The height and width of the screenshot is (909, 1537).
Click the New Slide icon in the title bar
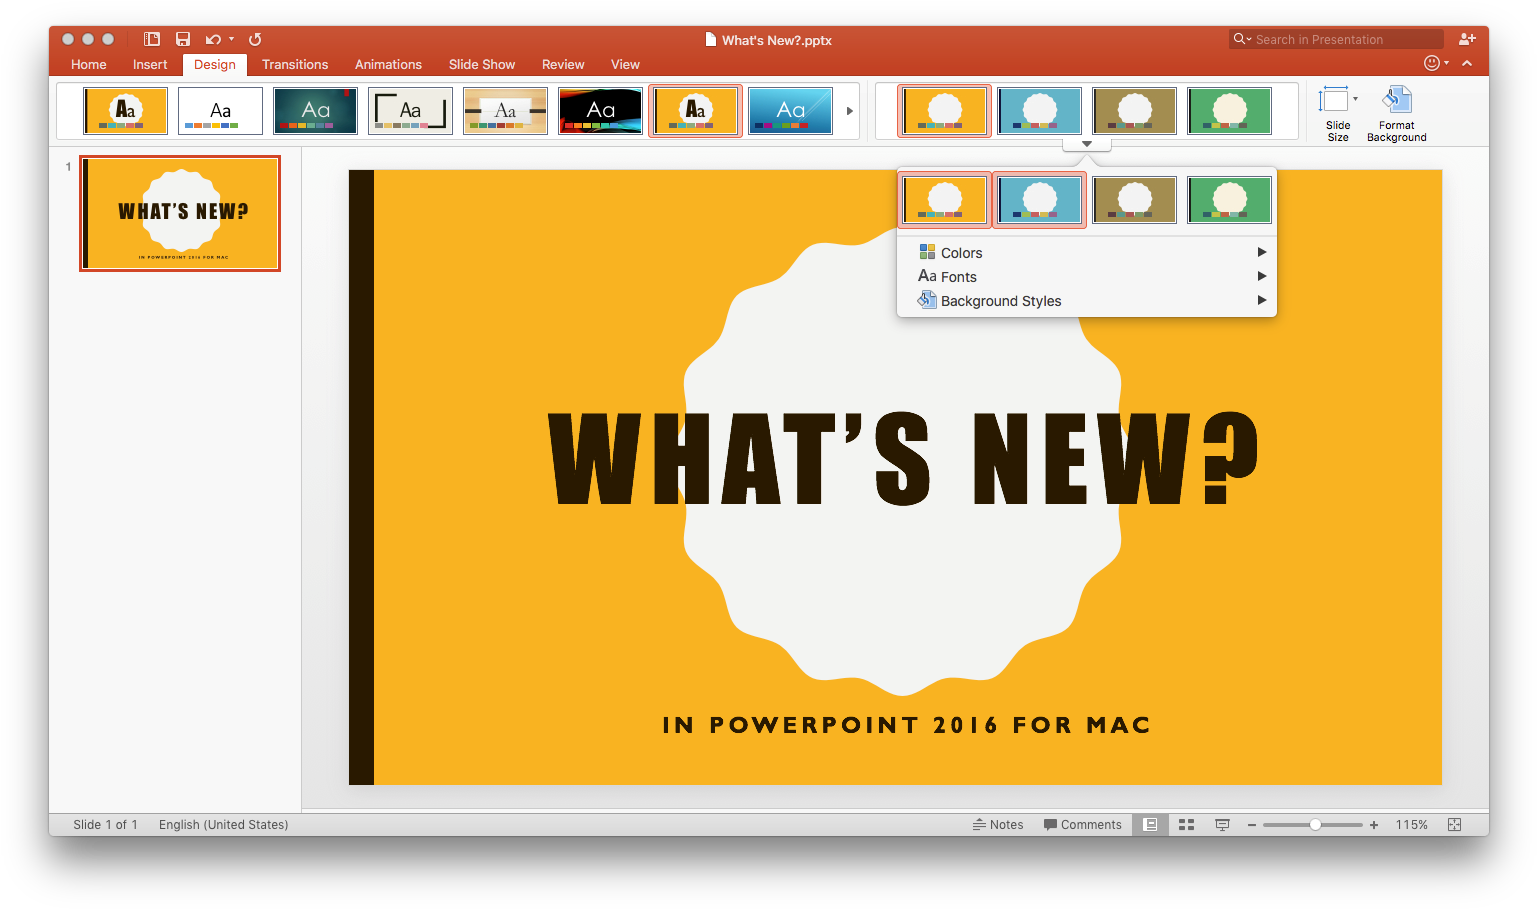(151, 39)
